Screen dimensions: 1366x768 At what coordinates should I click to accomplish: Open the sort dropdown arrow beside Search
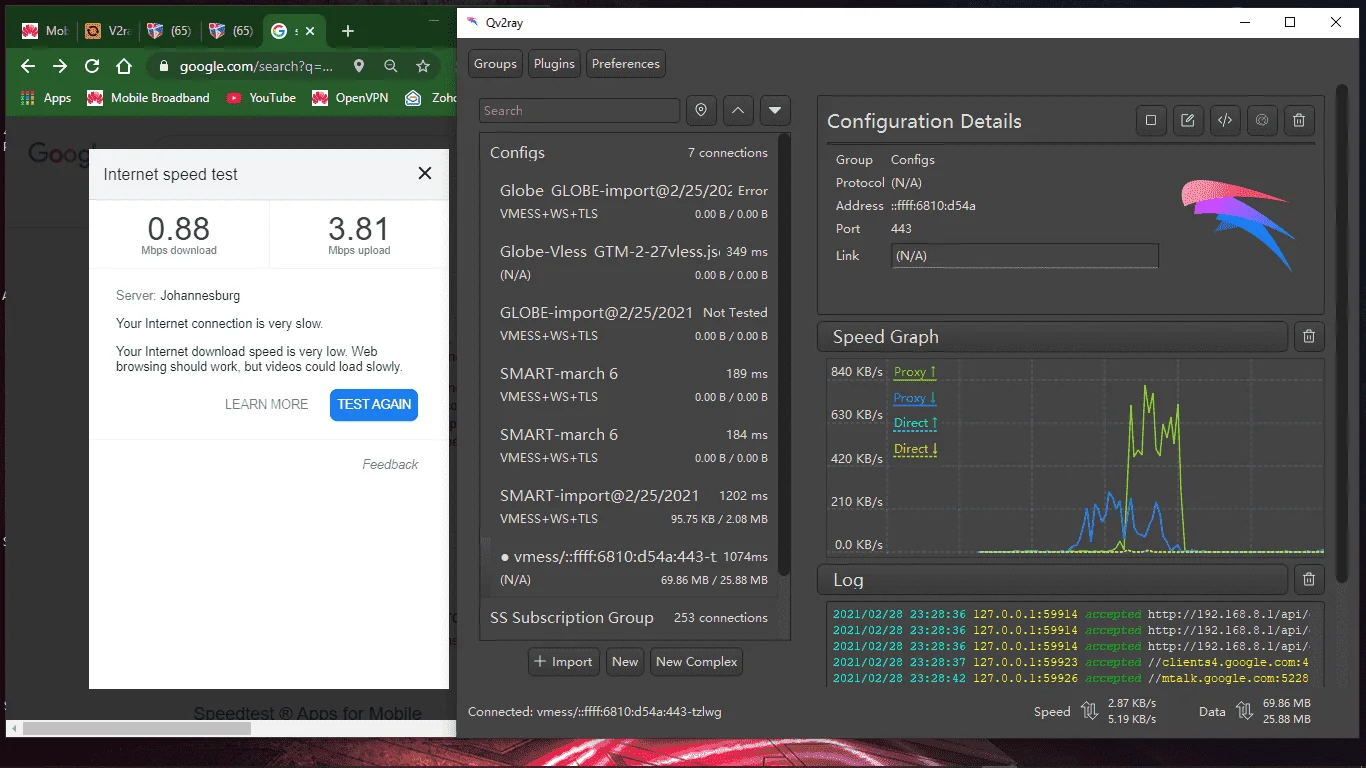(x=775, y=111)
